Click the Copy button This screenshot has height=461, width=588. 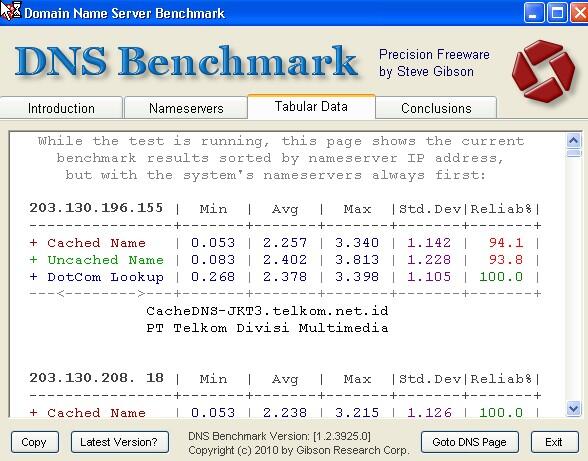click(34, 442)
